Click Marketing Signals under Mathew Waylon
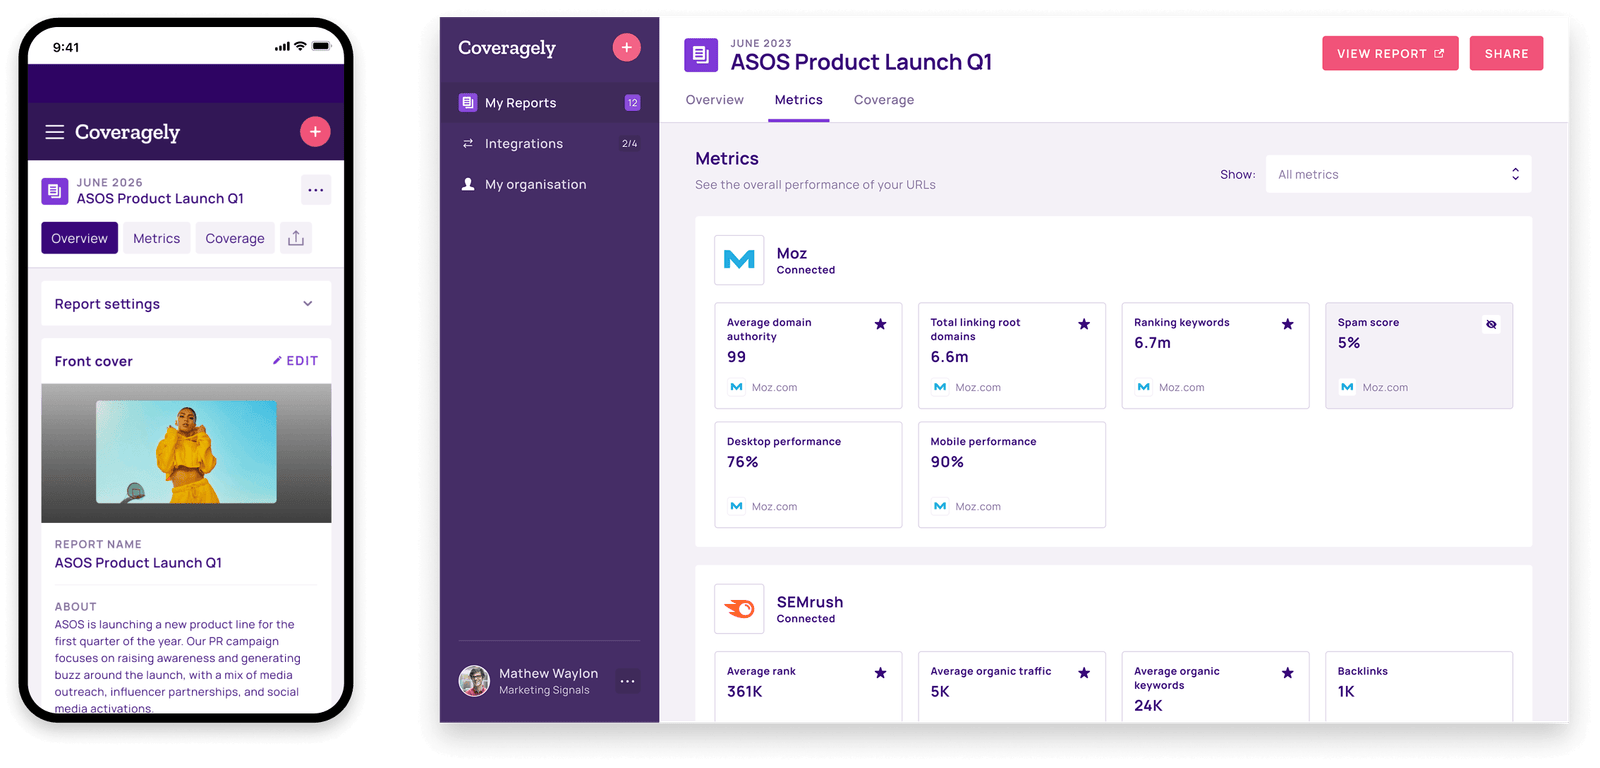The height and width of the screenshot is (768, 1600). click(x=544, y=690)
